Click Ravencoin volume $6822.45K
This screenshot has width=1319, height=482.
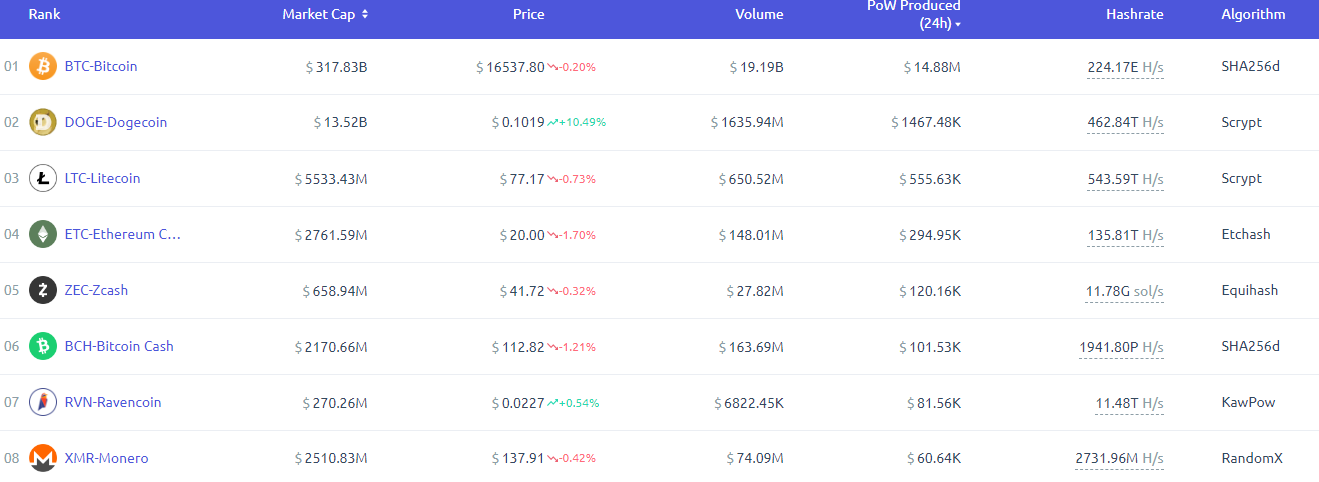click(x=749, y=403)
